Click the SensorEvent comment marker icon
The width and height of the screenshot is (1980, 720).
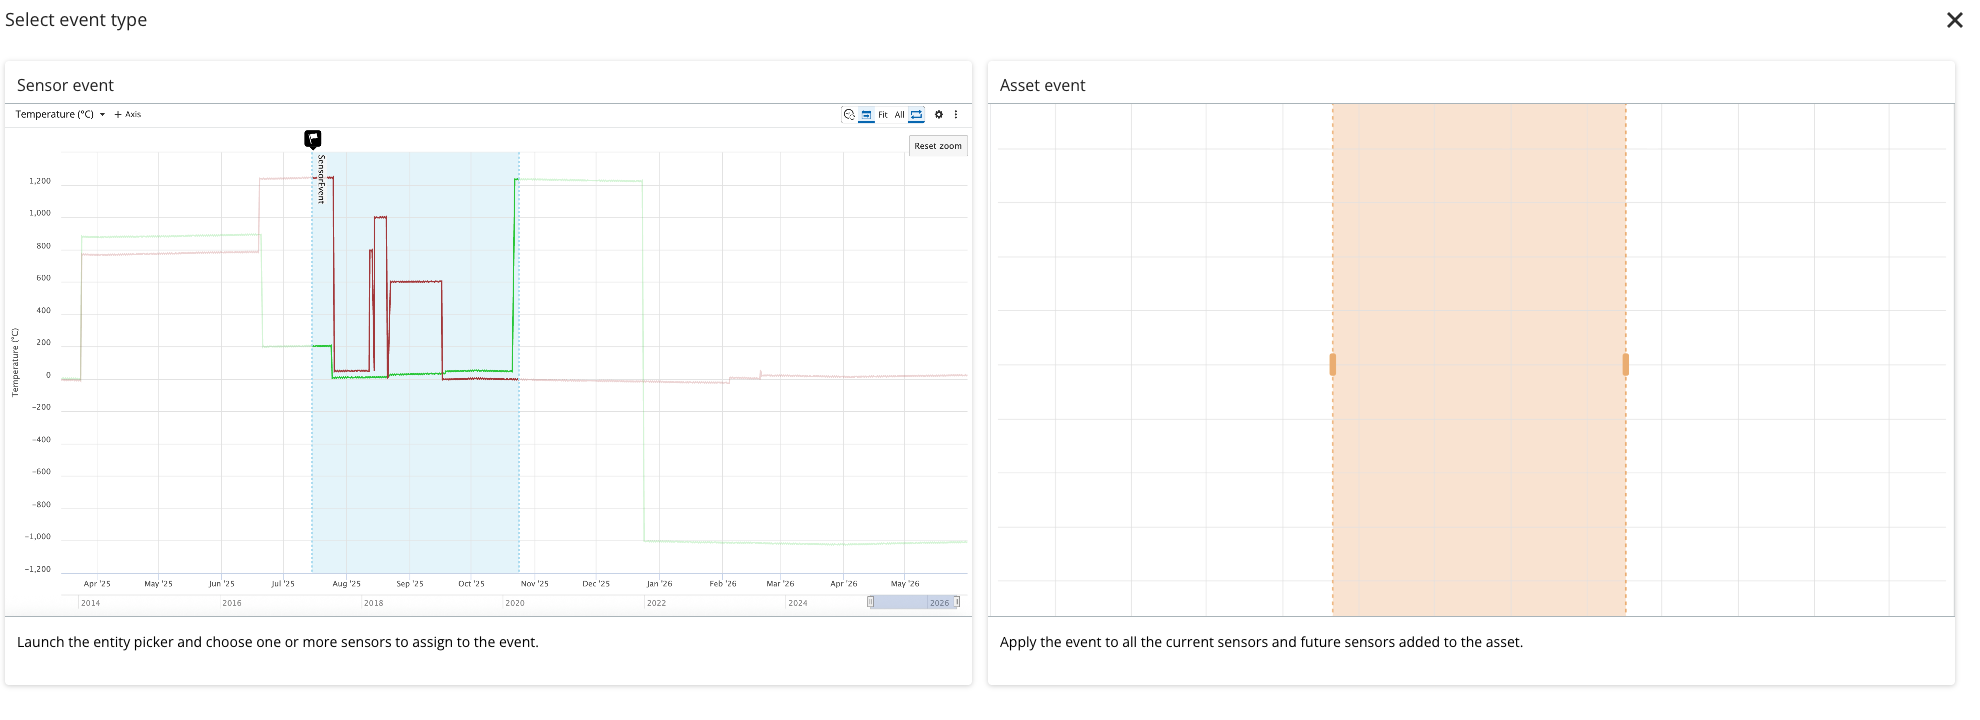click(313, 139)
